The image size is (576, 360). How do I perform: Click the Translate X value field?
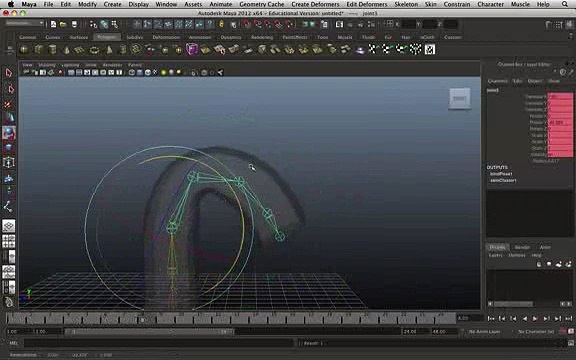[x=560, y=97]
